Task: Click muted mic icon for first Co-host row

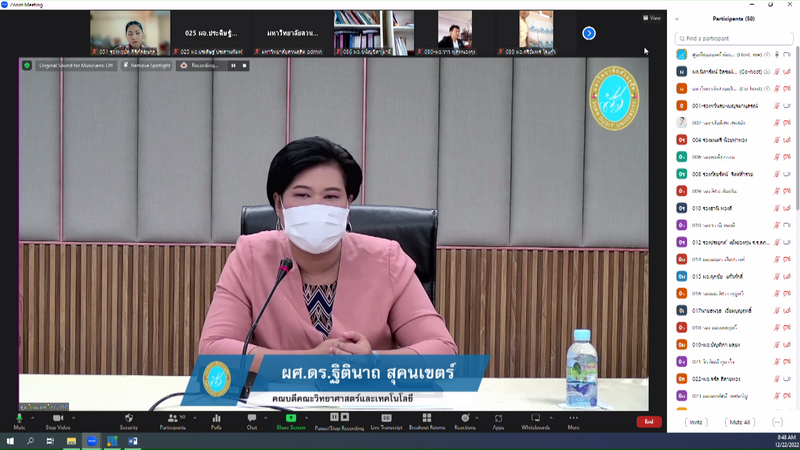Action: [777, 72]
